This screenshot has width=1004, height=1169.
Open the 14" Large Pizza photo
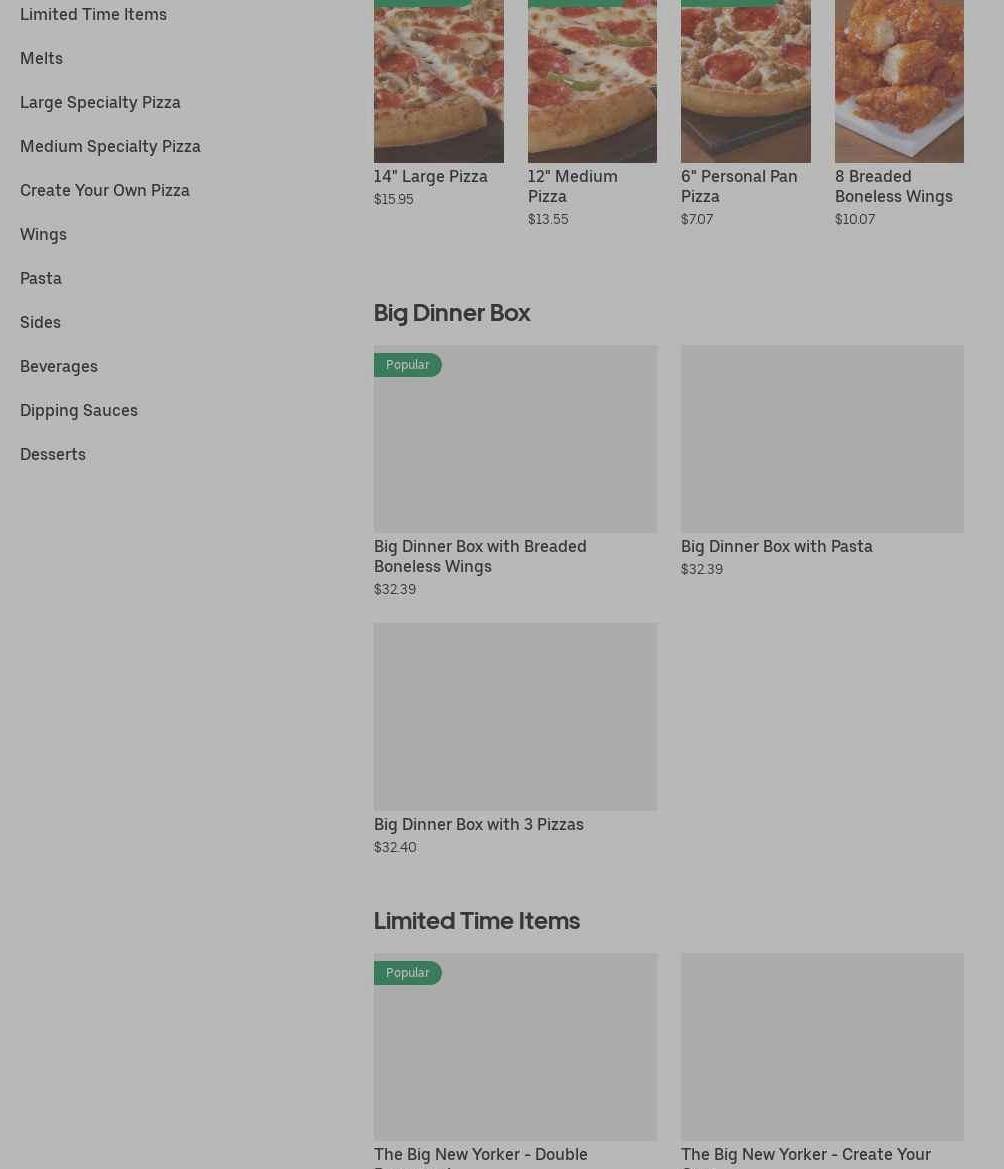tap(438, 81)
